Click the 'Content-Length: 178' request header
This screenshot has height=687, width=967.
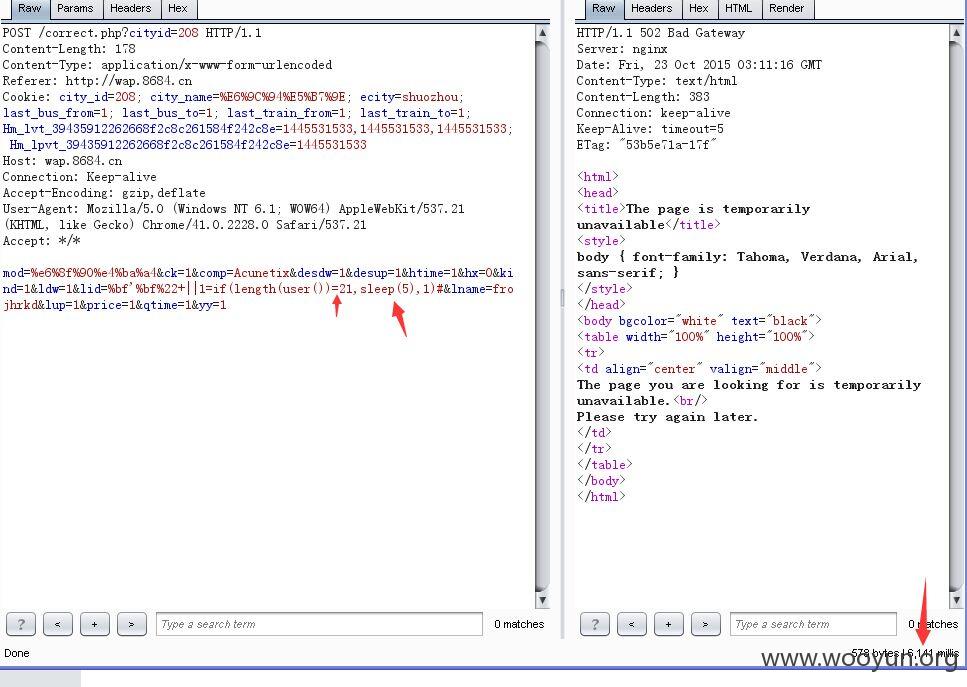coord(69,49)
